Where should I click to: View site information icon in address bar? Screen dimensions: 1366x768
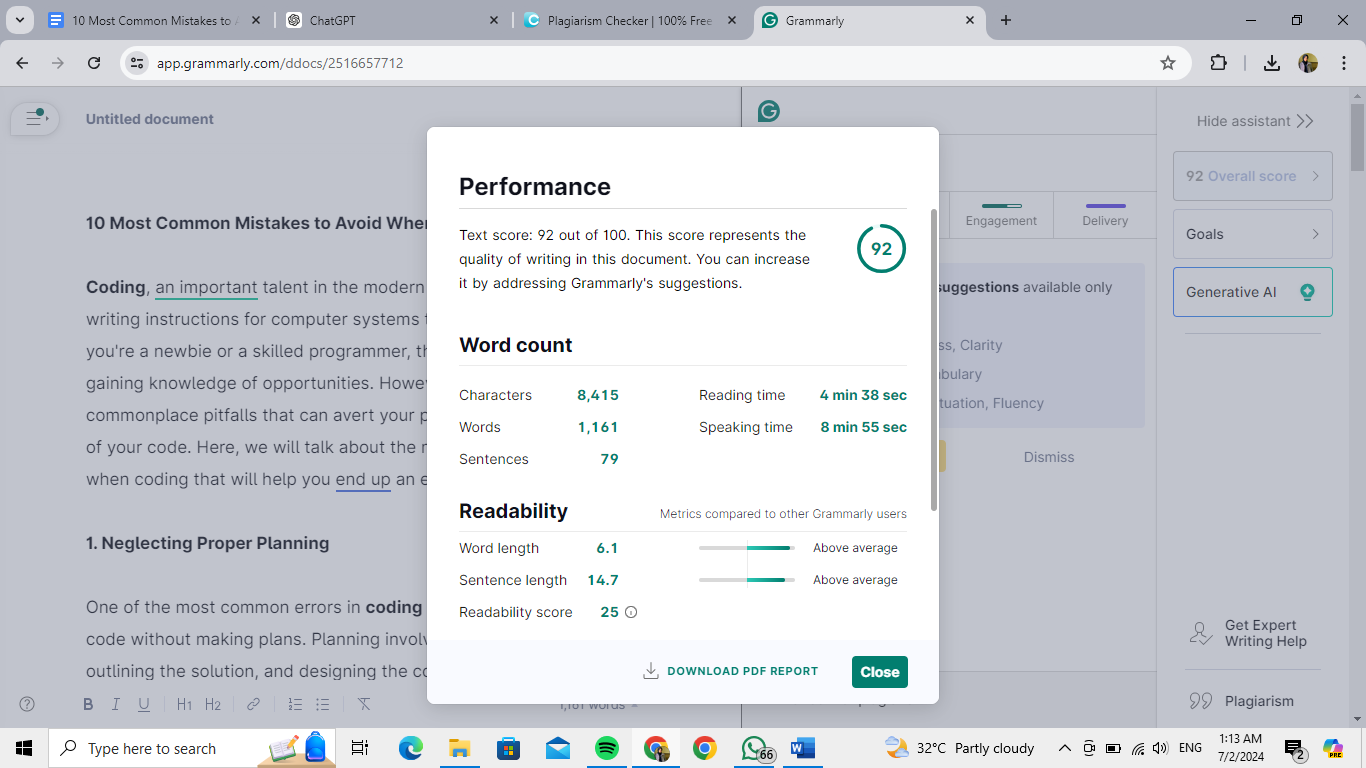138,63
